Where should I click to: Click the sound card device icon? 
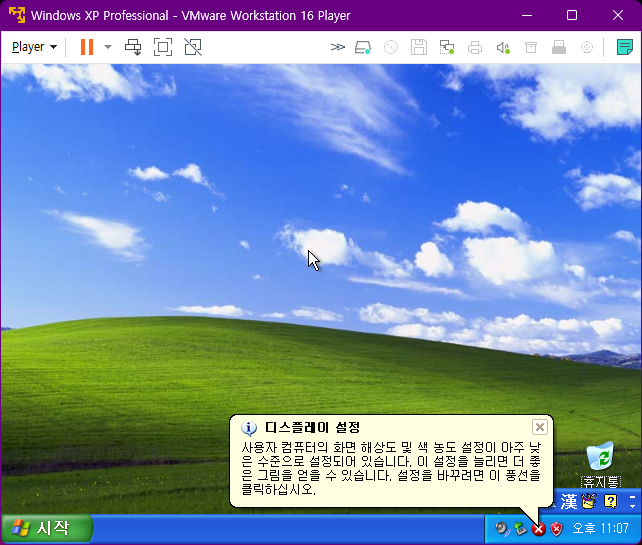(503, 47)
